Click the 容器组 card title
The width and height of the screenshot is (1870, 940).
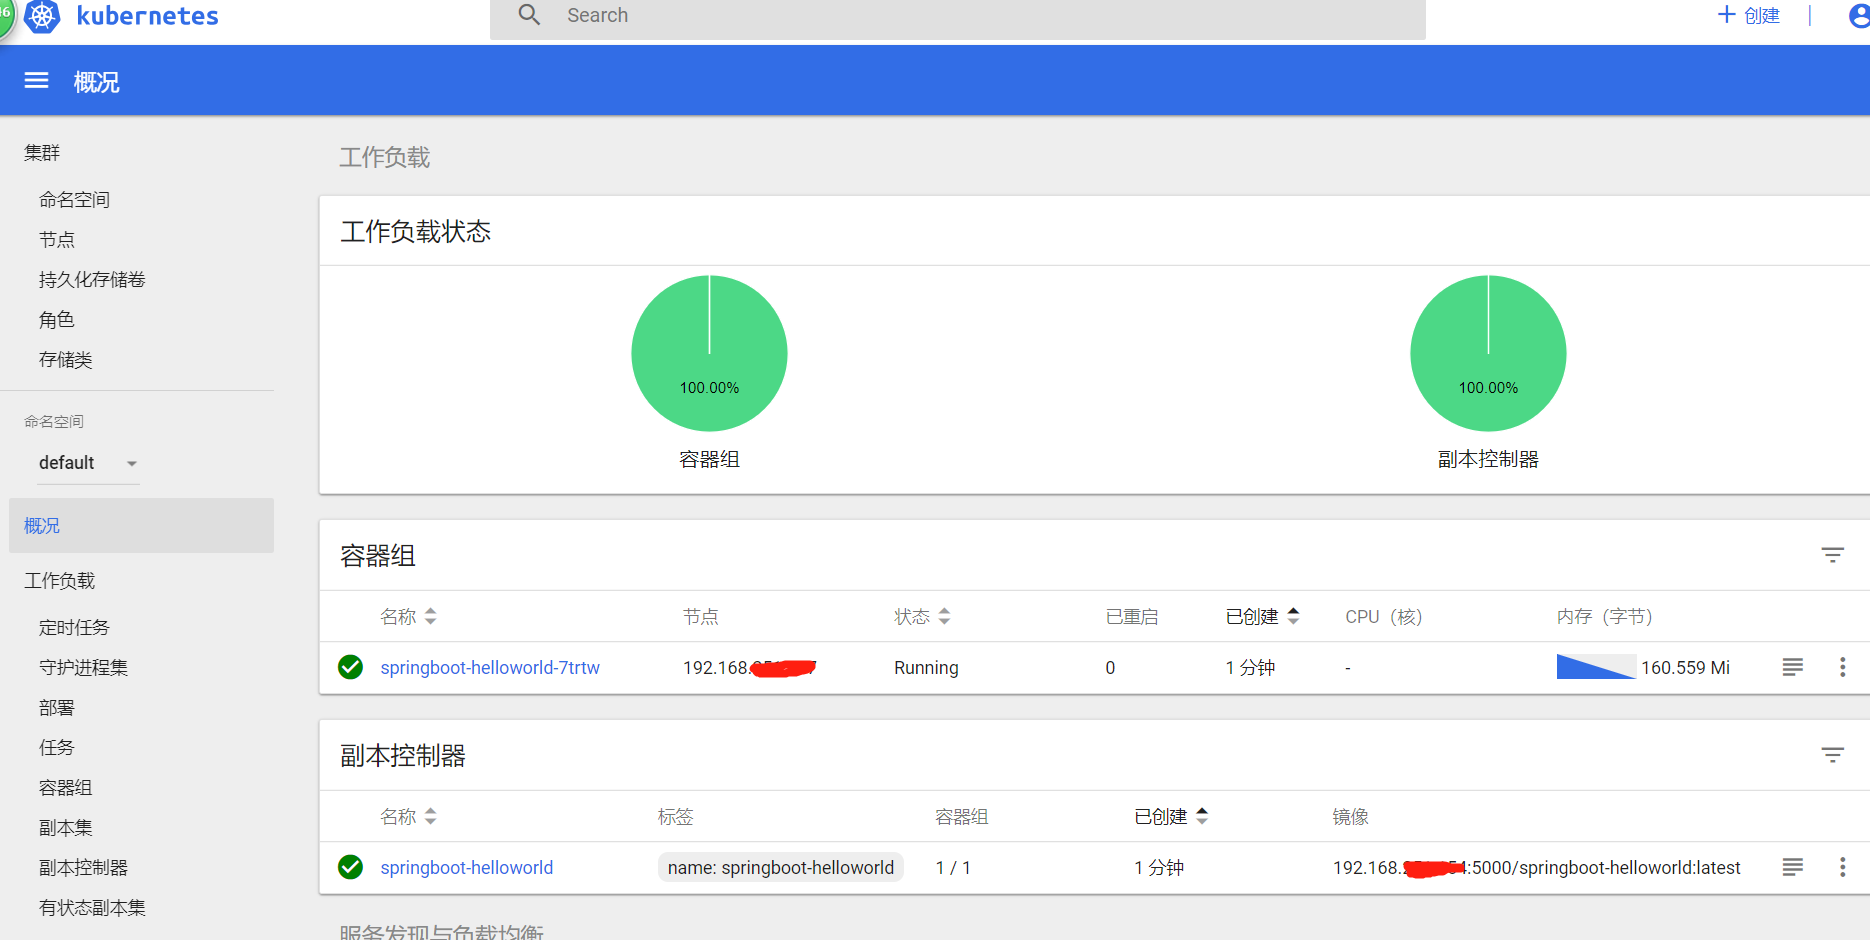pyautogui.click(x=378, y=556)
